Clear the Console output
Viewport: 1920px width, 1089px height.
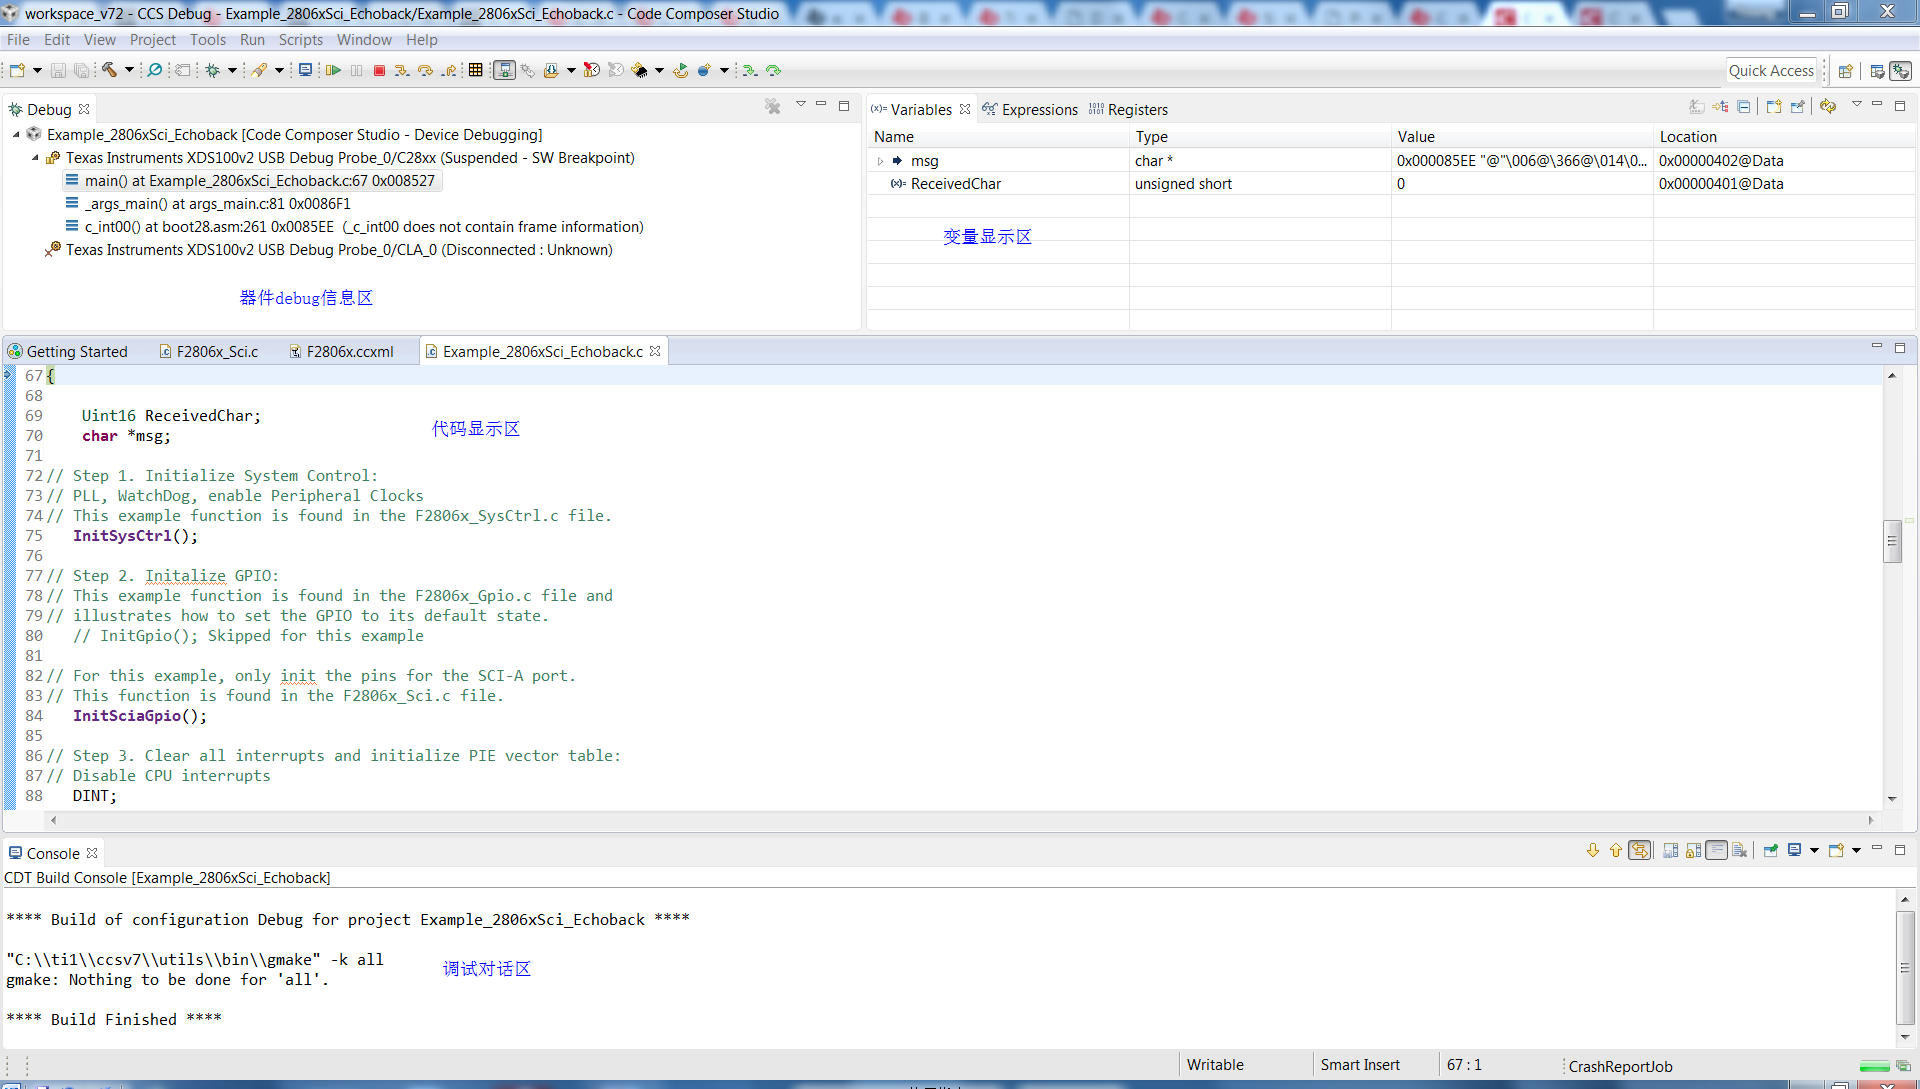point(1739,850)
